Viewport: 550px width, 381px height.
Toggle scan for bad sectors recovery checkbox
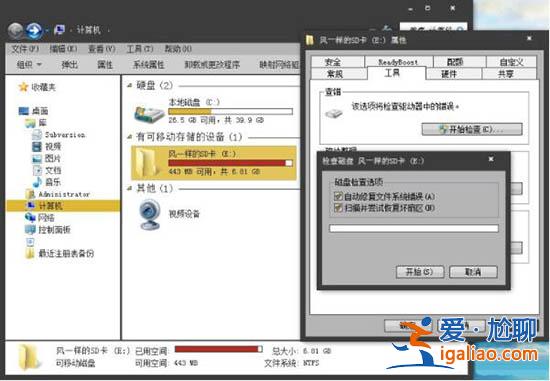coord(338,208)
